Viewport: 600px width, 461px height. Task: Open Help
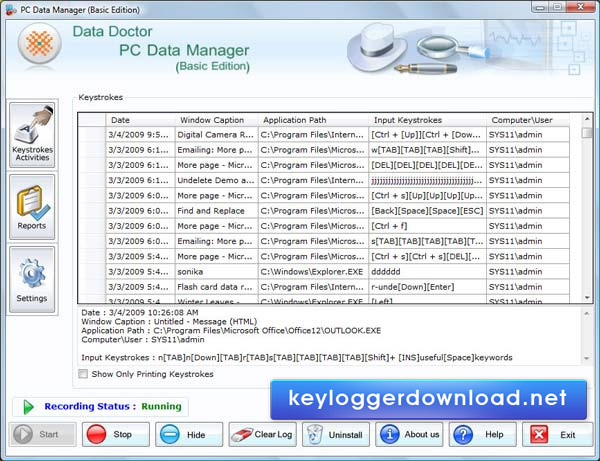(483, 434)
